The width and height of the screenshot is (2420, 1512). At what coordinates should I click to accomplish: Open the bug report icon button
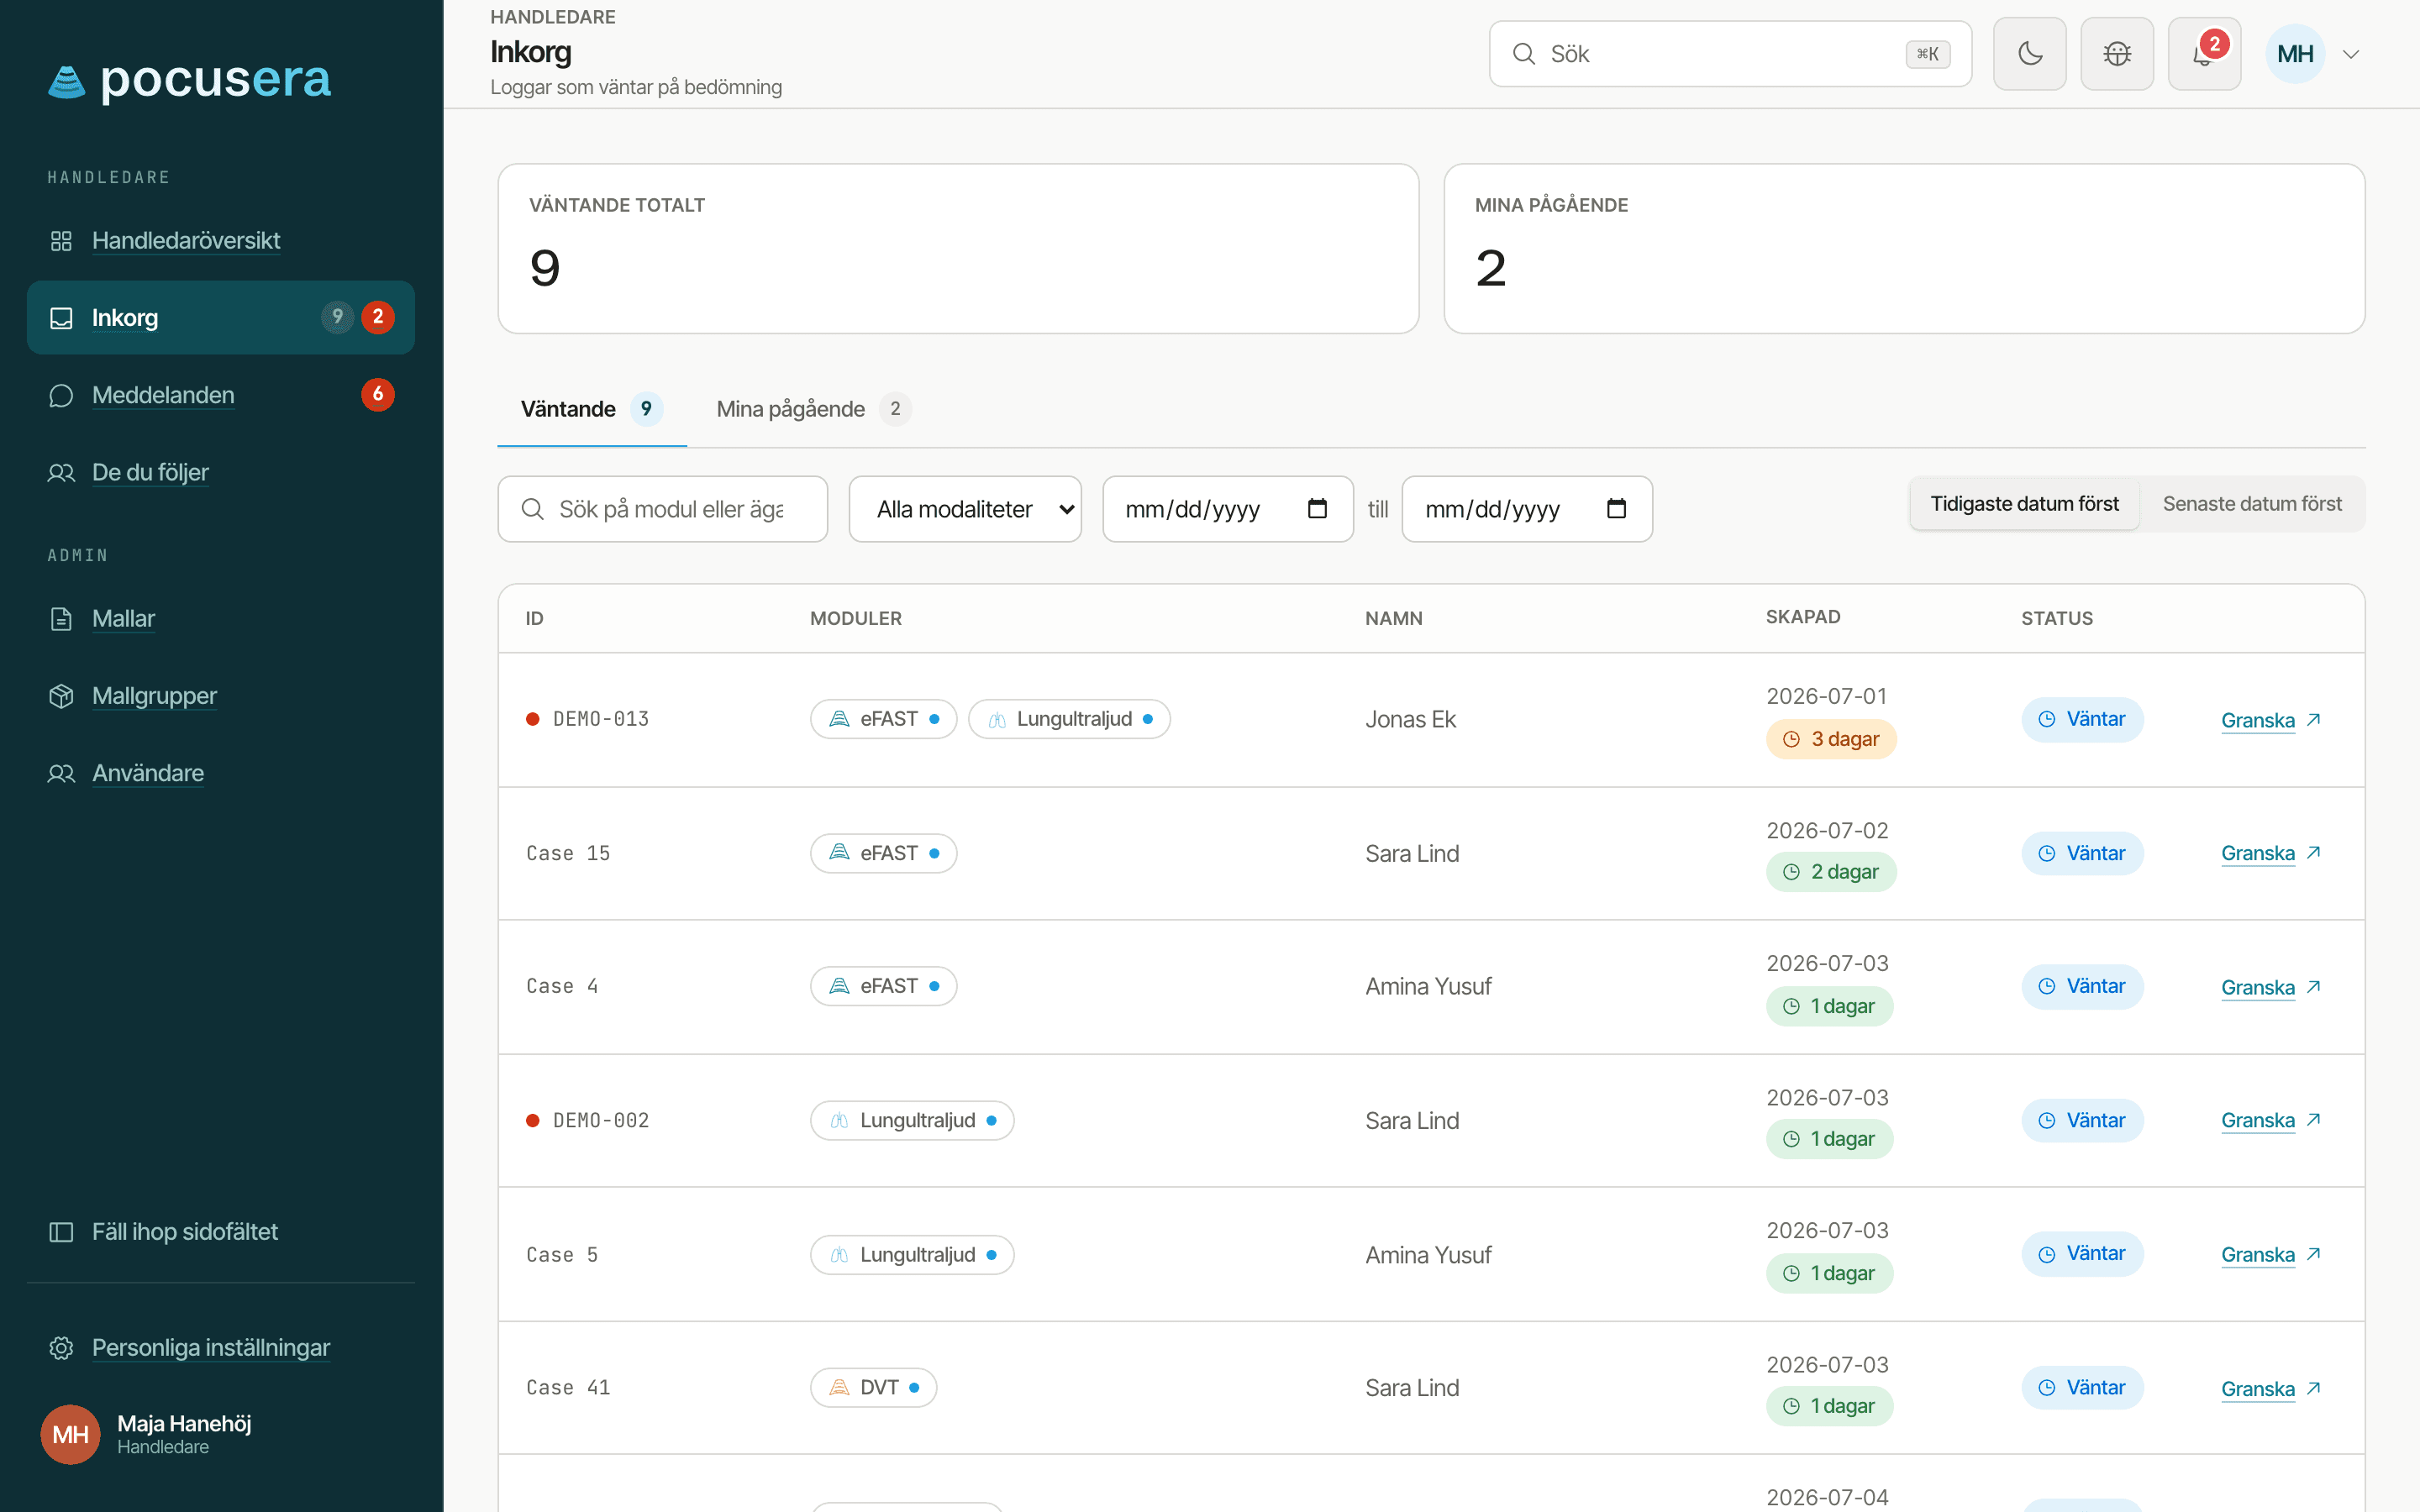[x=2116, y=54]
